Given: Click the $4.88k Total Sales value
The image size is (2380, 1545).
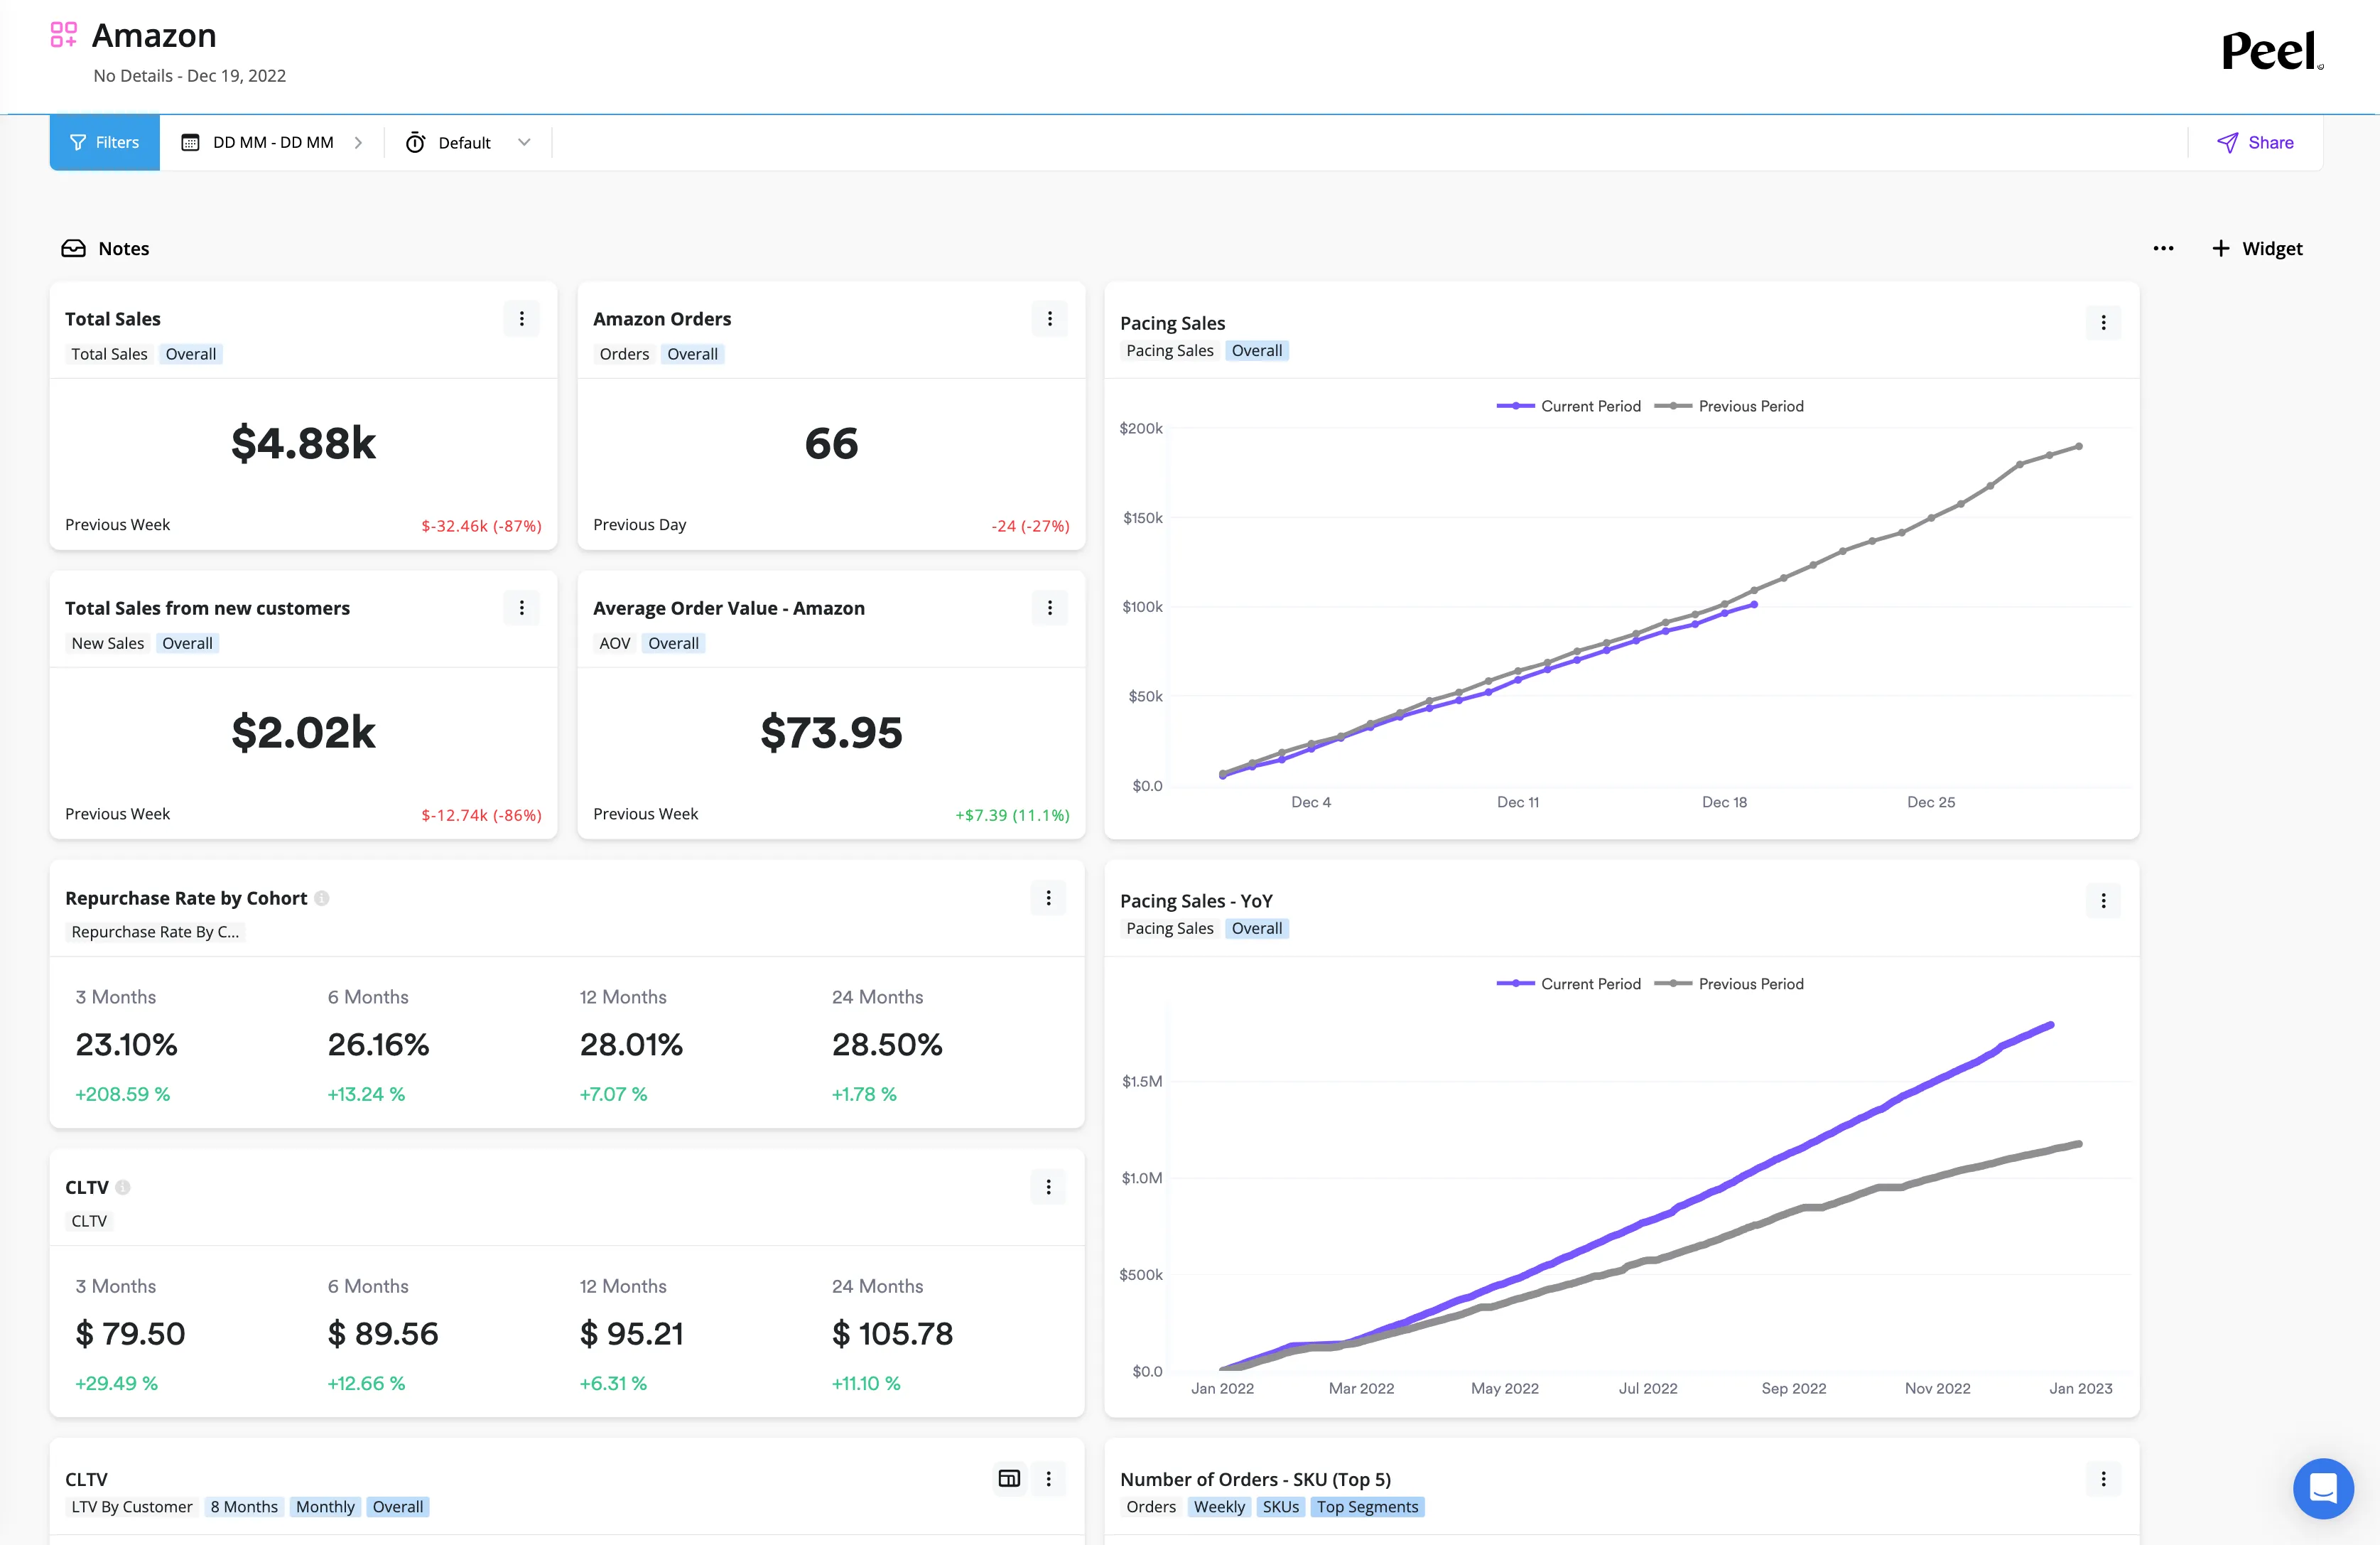Looking at the screenshot, I should click(x=303, y=443).
